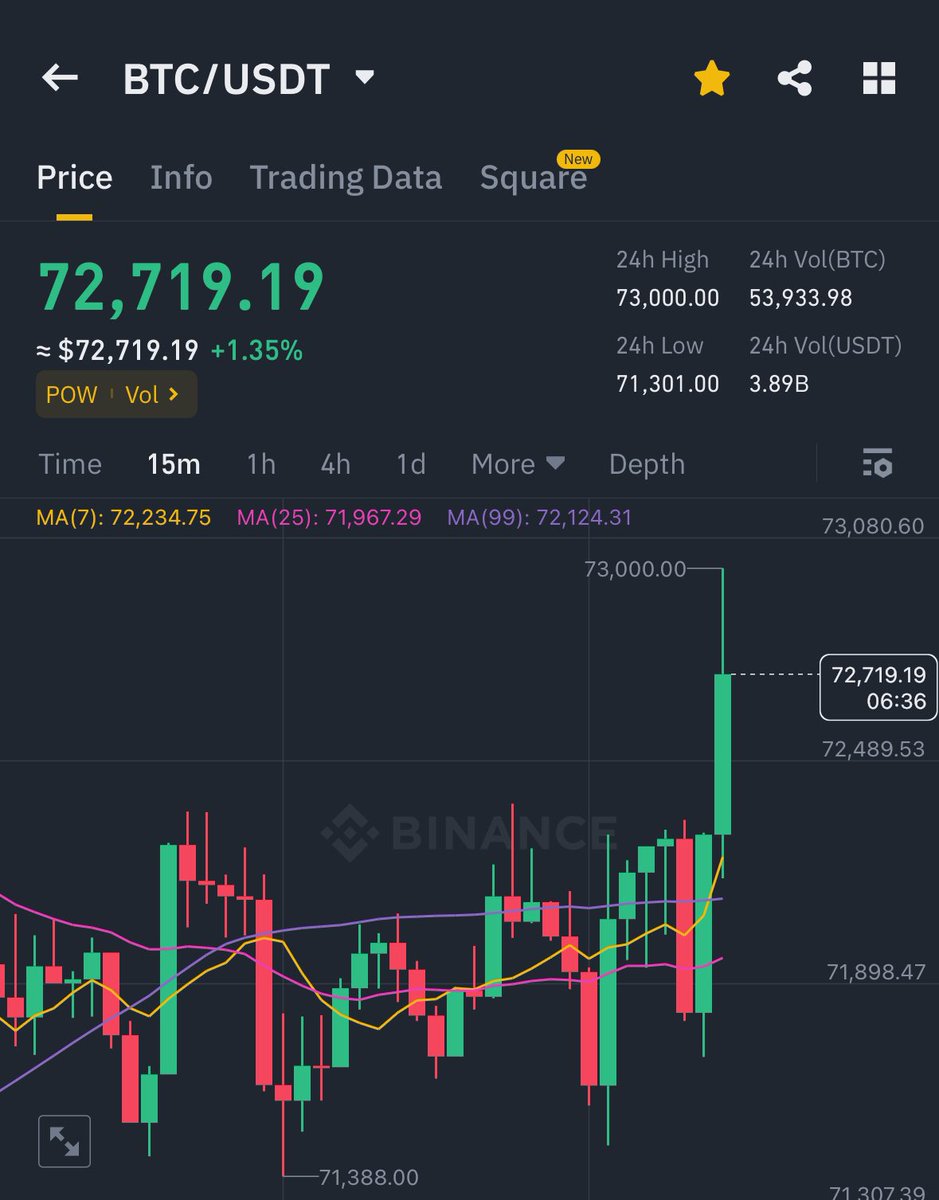This screenshot has height=1200, width=939.
Task: Tap the current price marker 72,719.19
Action: coord(878,687)
